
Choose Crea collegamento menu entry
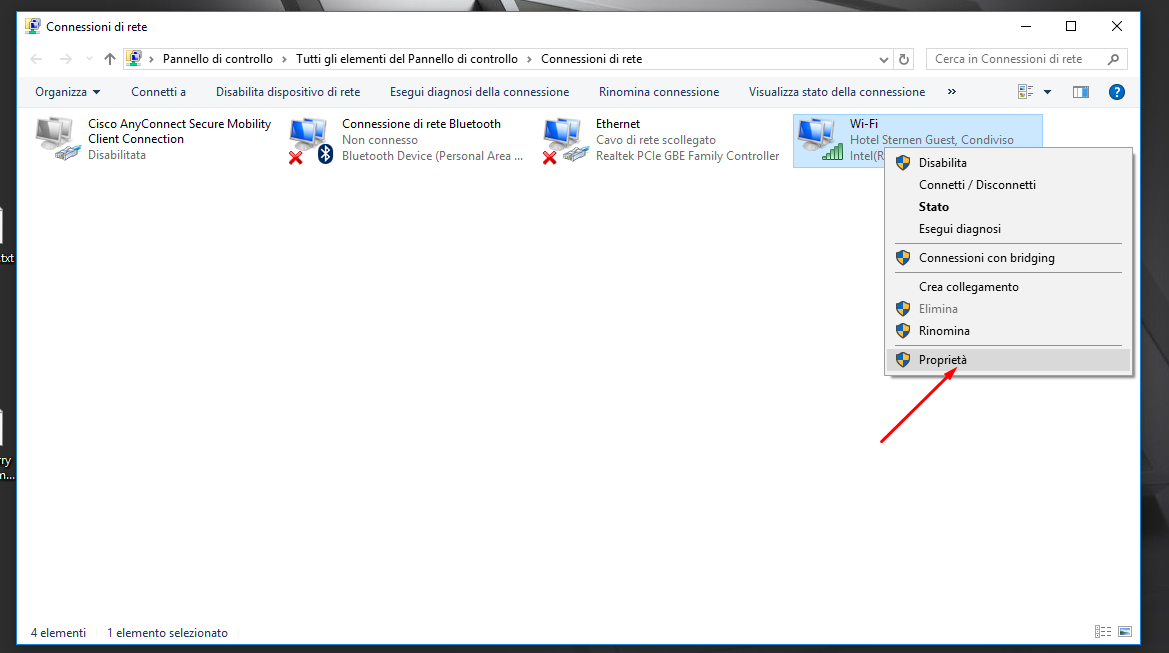1009,287
